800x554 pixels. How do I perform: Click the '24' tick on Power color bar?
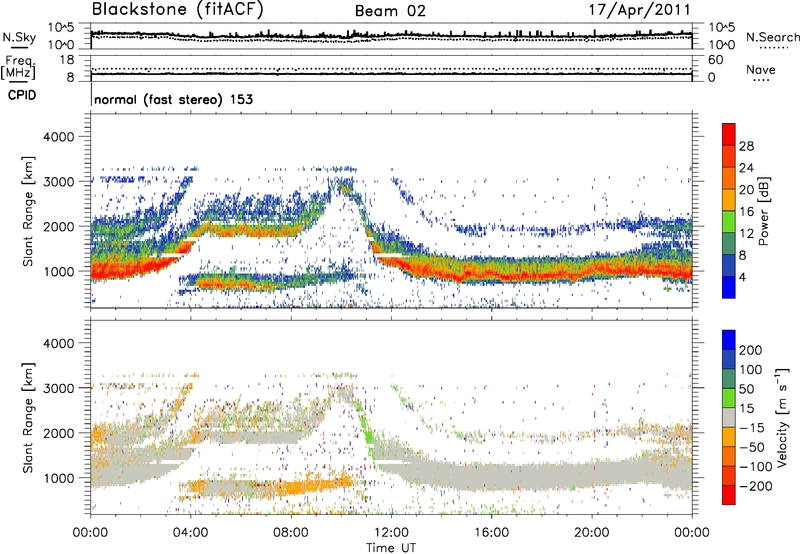(746, 168)
